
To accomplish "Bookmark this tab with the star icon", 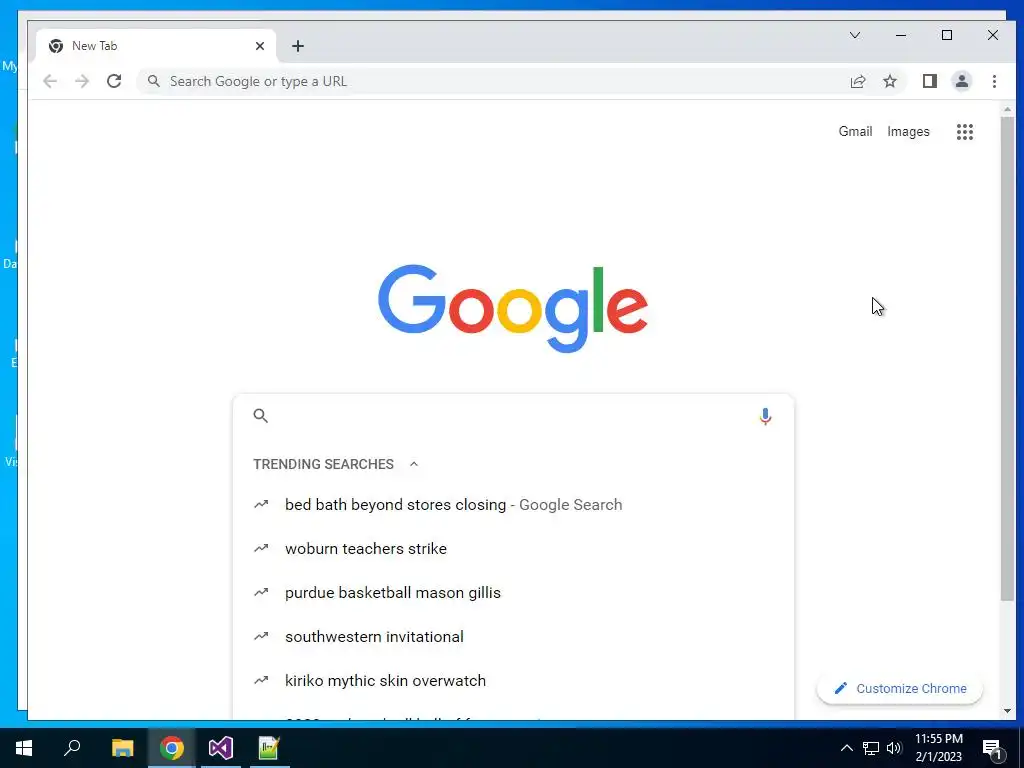I will point(889,81).
